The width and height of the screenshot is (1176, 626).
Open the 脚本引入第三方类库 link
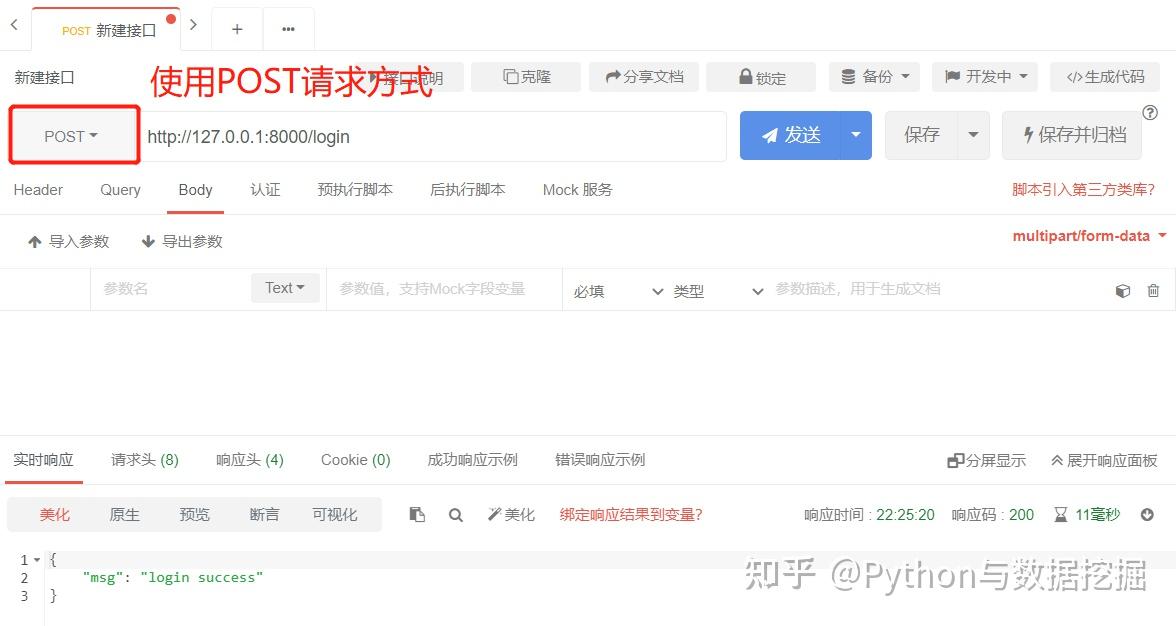click(x=1085, y=190)
